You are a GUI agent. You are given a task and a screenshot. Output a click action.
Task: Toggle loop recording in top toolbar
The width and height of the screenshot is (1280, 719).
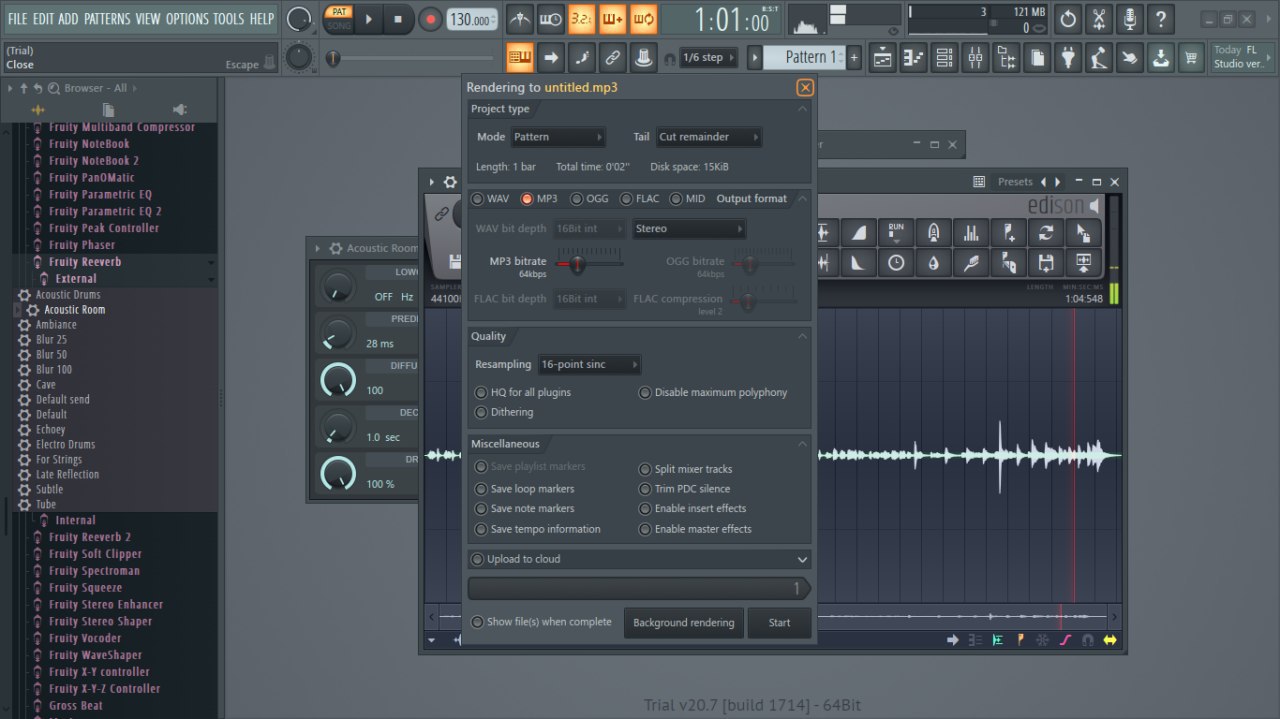point(644,18)
